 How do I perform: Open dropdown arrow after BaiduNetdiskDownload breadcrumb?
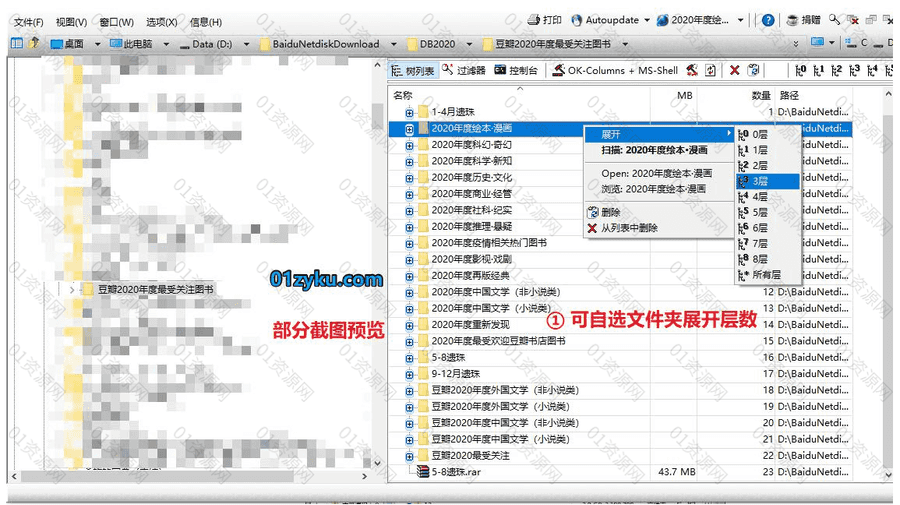pos(393,44)
